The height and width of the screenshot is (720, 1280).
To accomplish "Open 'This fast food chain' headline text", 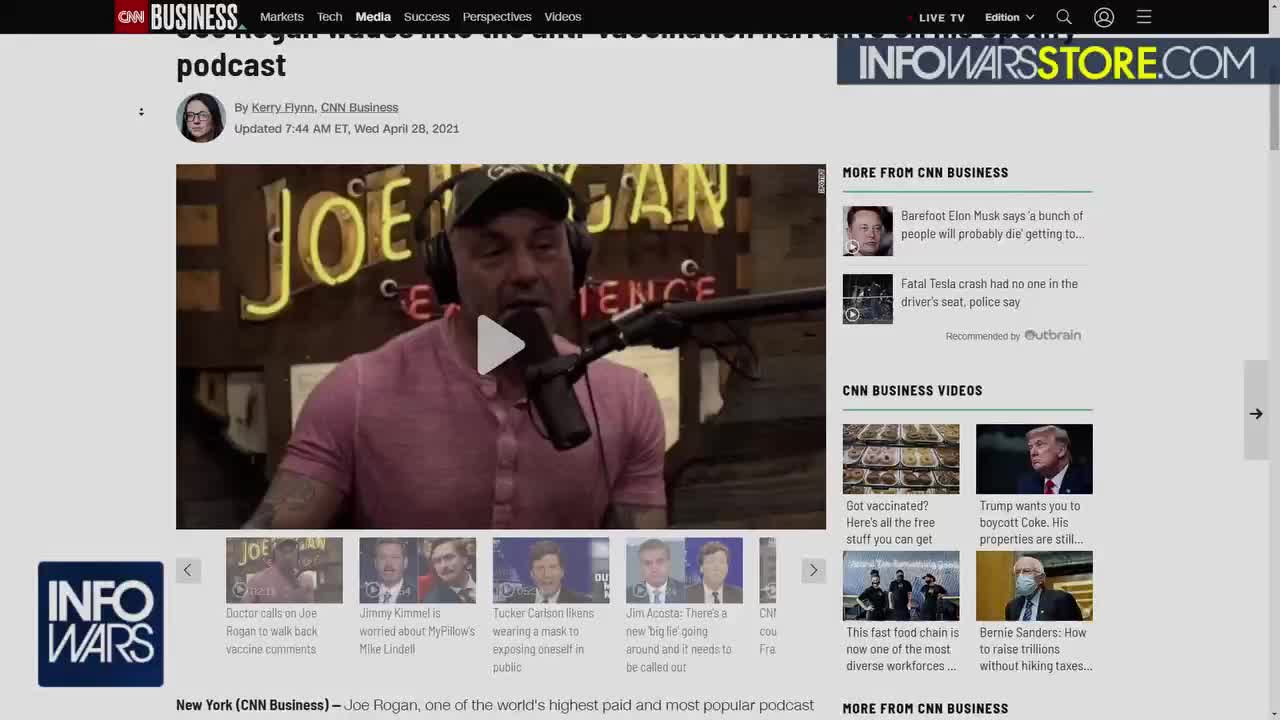I will (x=902, y=649).
